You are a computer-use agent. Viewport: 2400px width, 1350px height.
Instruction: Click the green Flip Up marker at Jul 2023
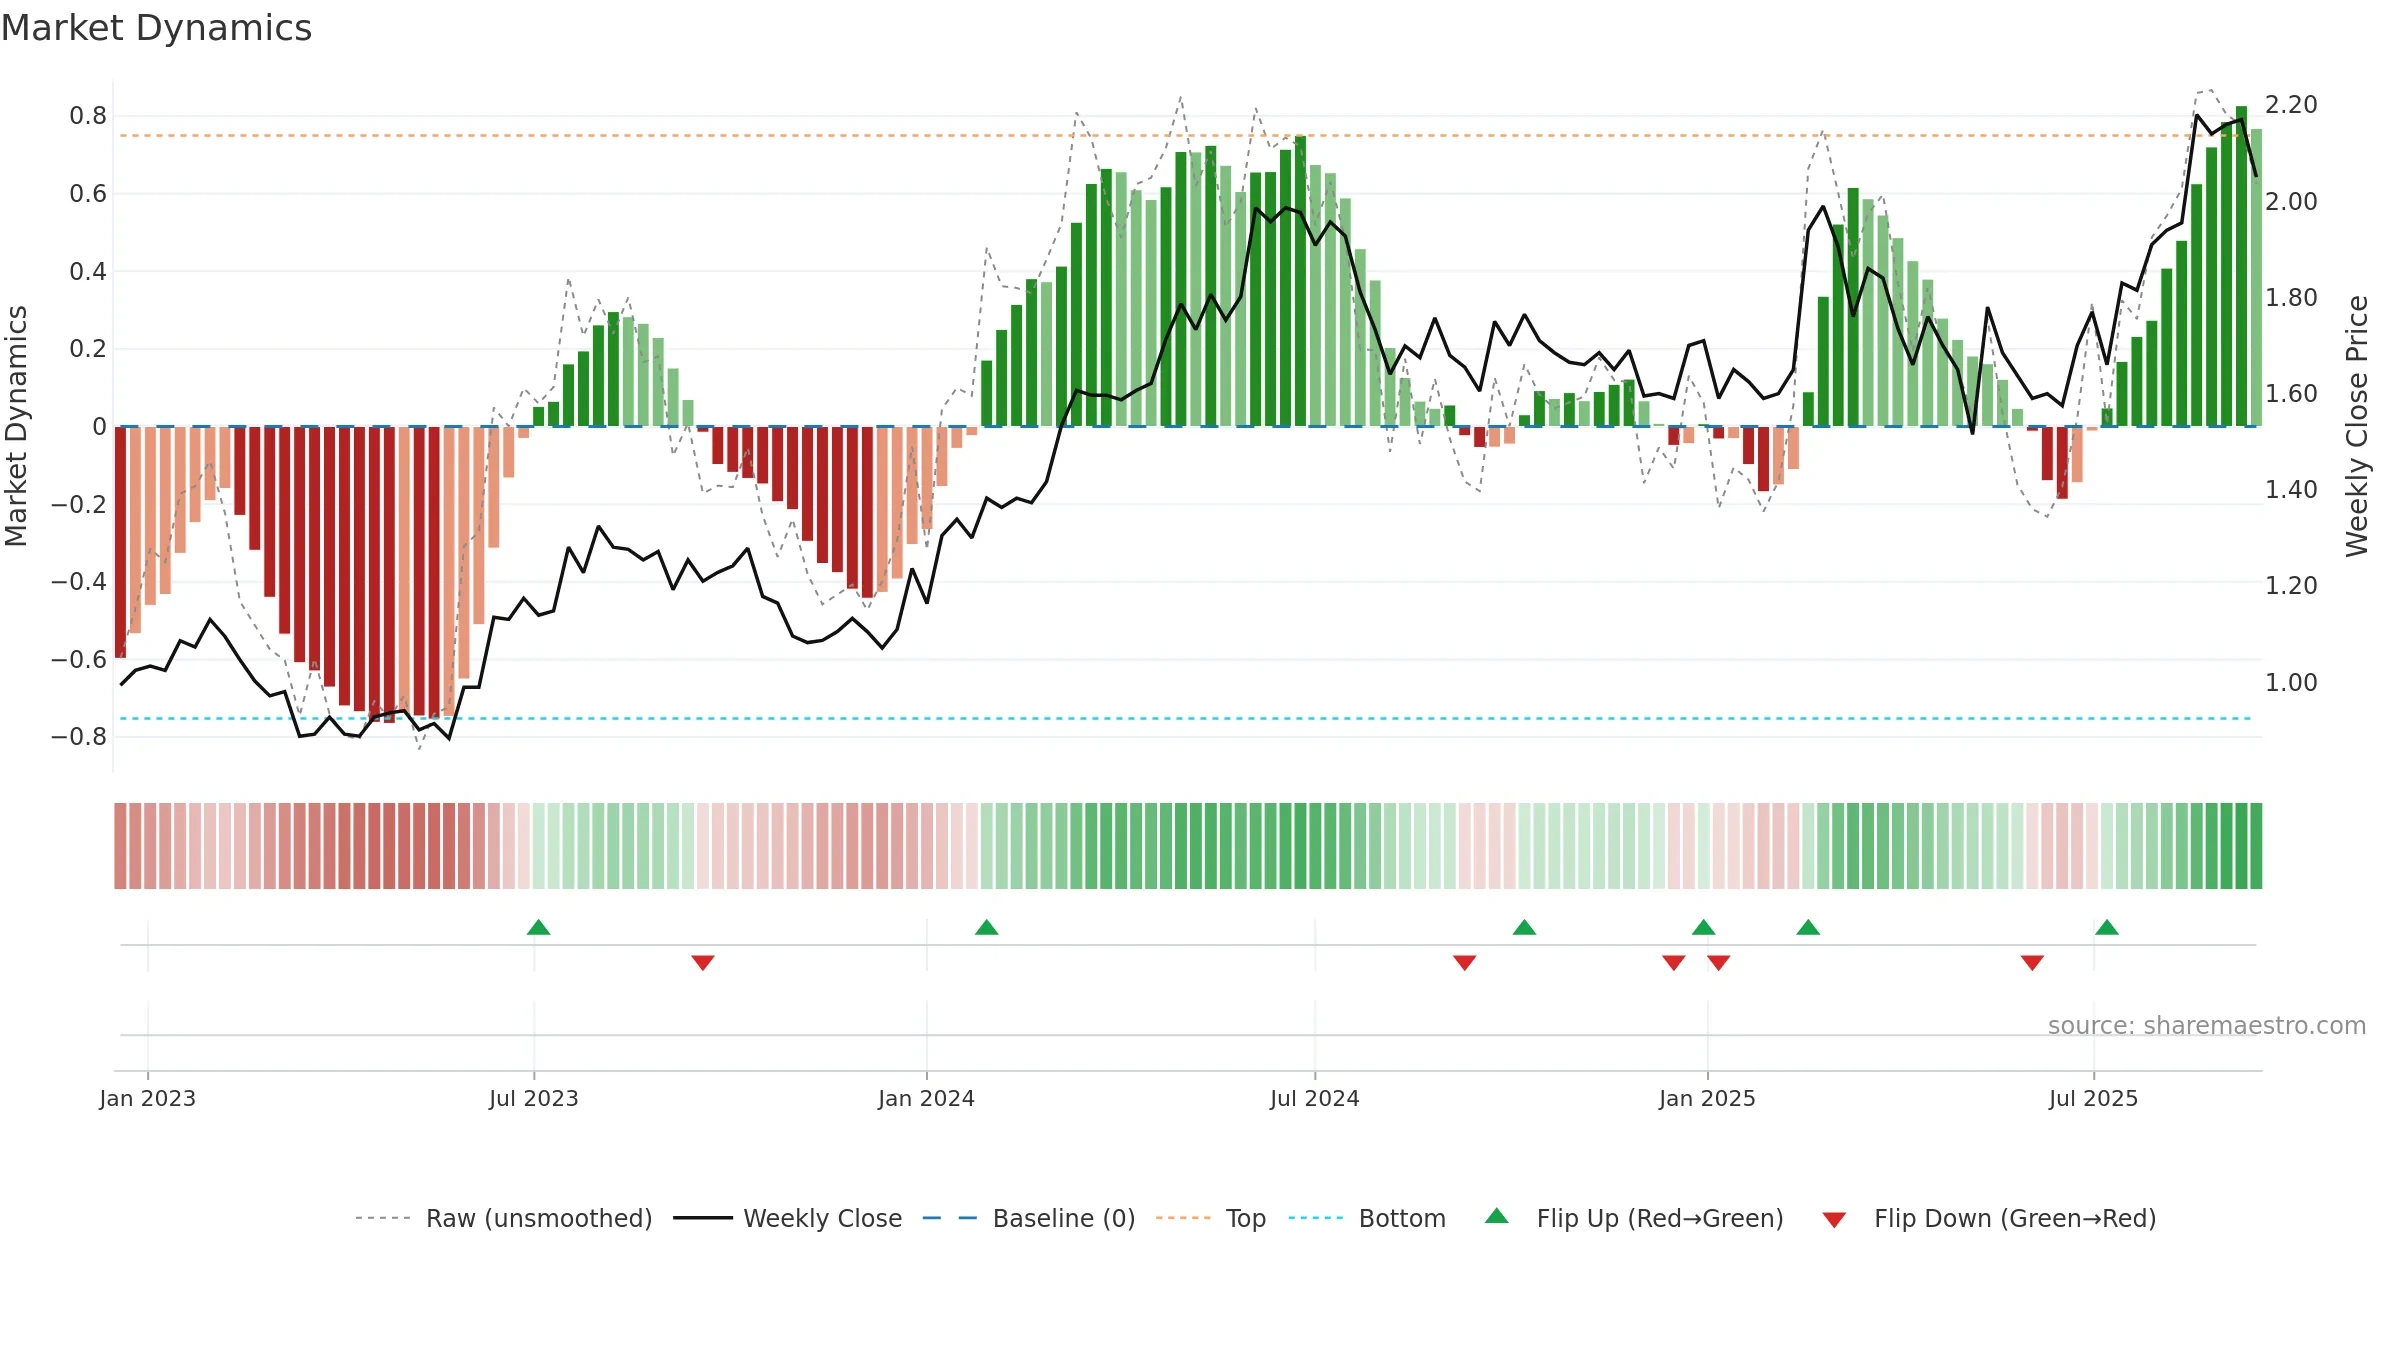point(538,927)
